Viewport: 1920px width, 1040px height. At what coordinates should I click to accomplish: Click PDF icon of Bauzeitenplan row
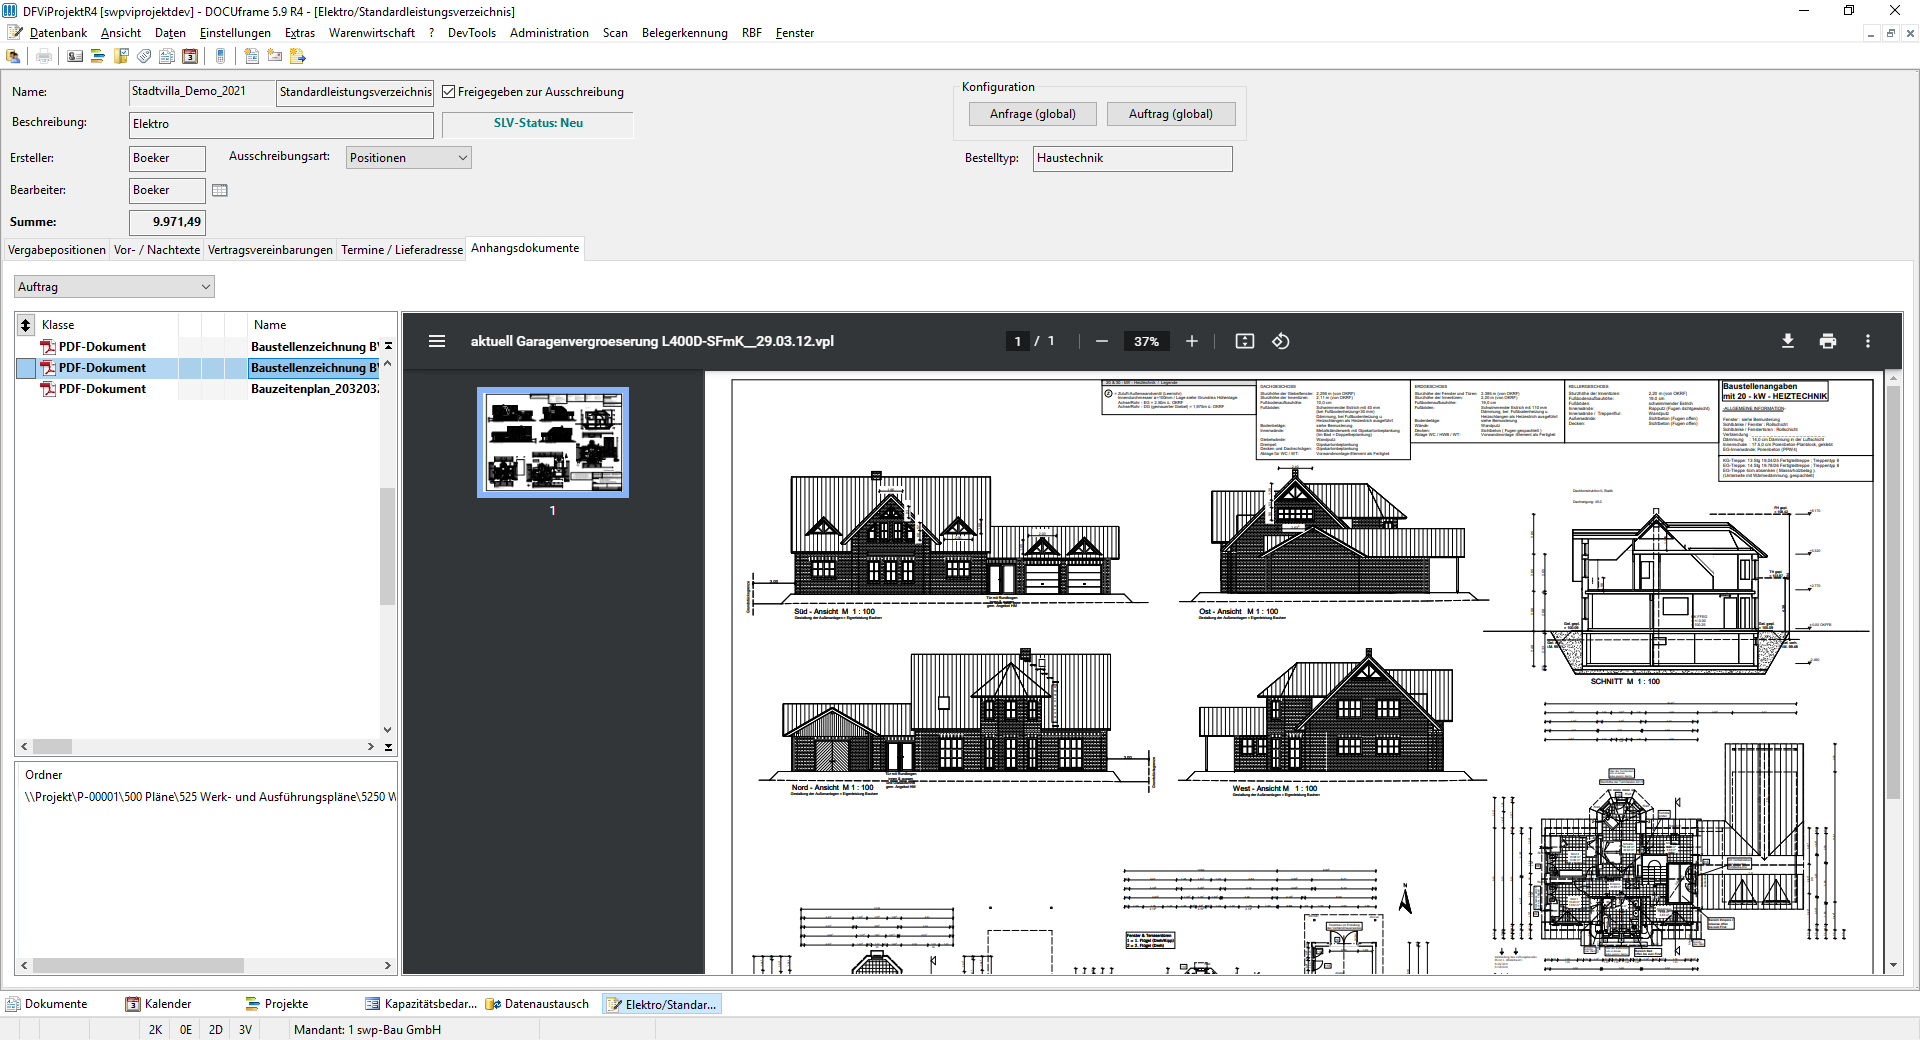[47, 389]
